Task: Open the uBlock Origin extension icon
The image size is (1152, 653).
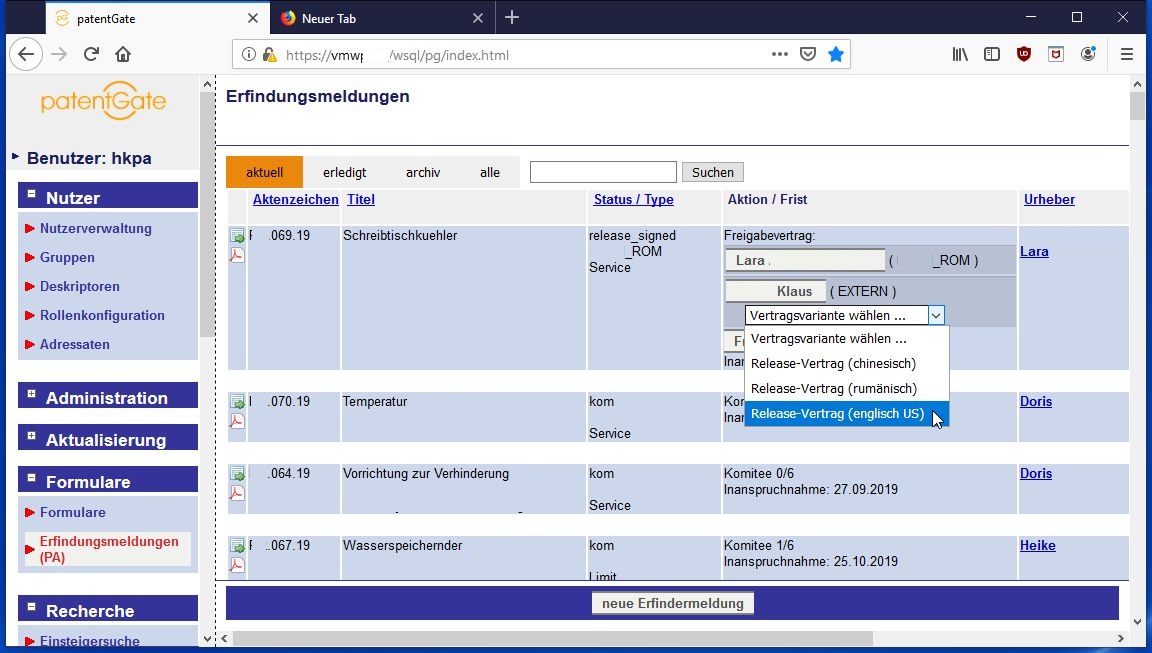Action: tap(1023, 54)
